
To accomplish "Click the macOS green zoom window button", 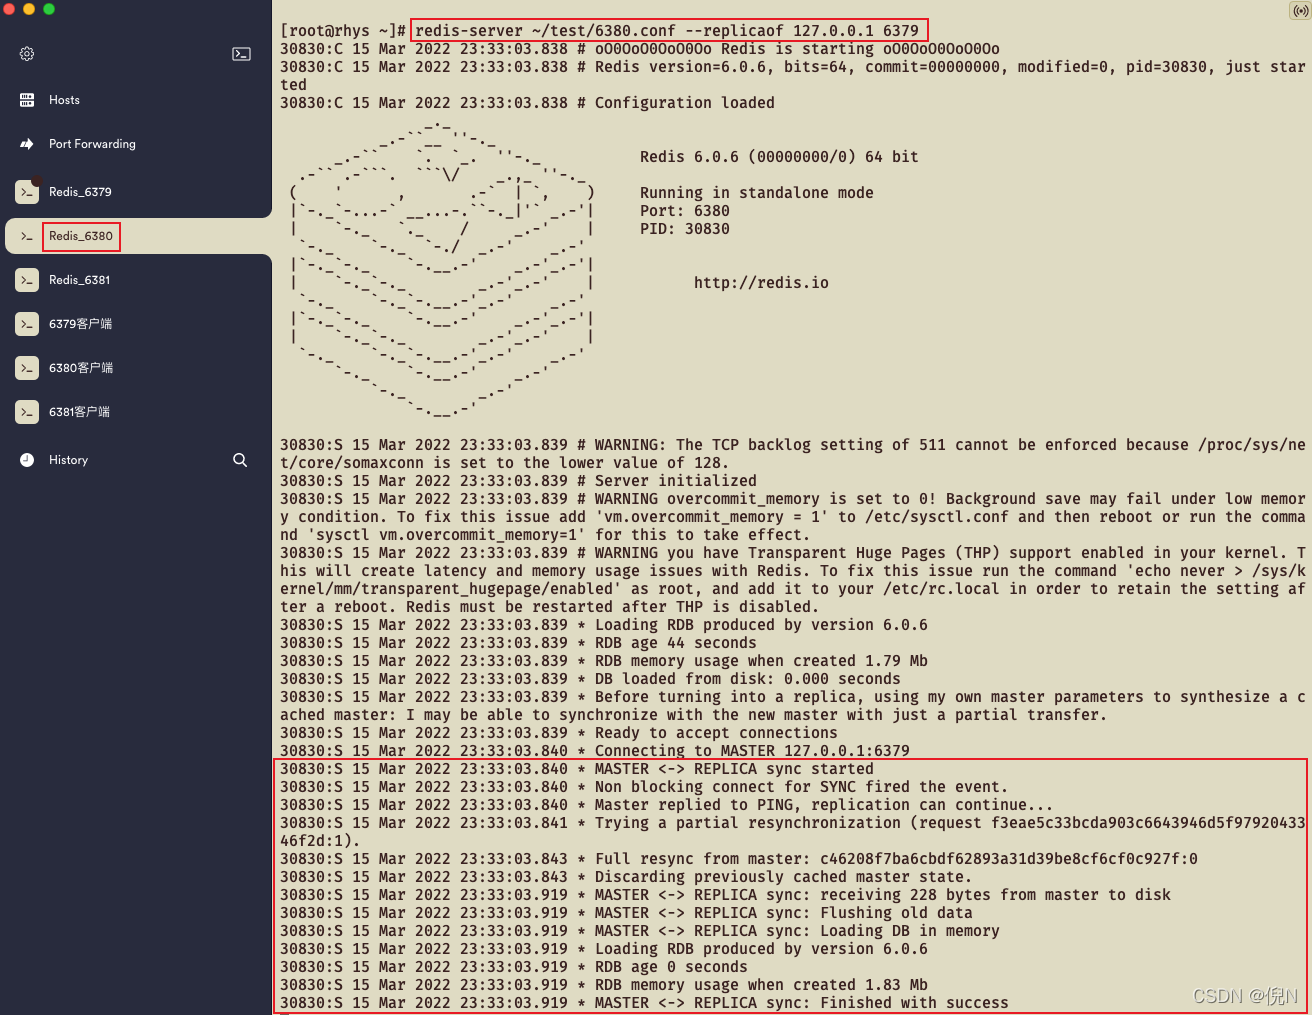I will (49, 9).
